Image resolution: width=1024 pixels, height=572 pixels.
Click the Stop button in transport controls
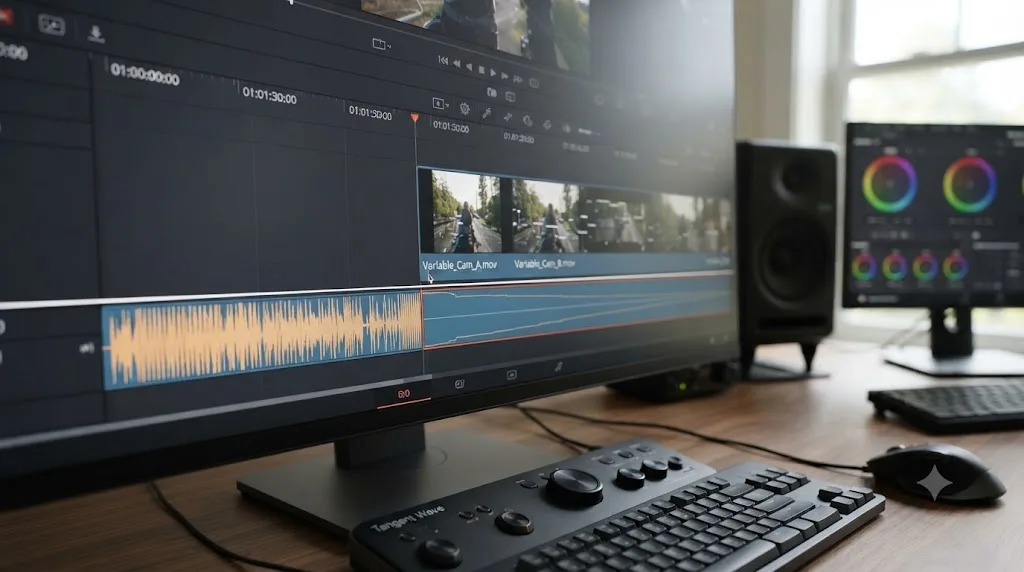coord(481,69)
